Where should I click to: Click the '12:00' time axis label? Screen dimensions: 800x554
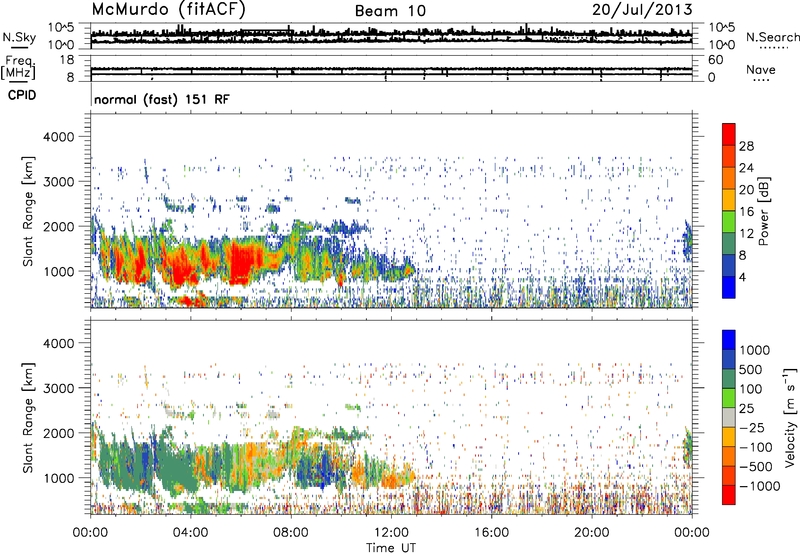391,533
